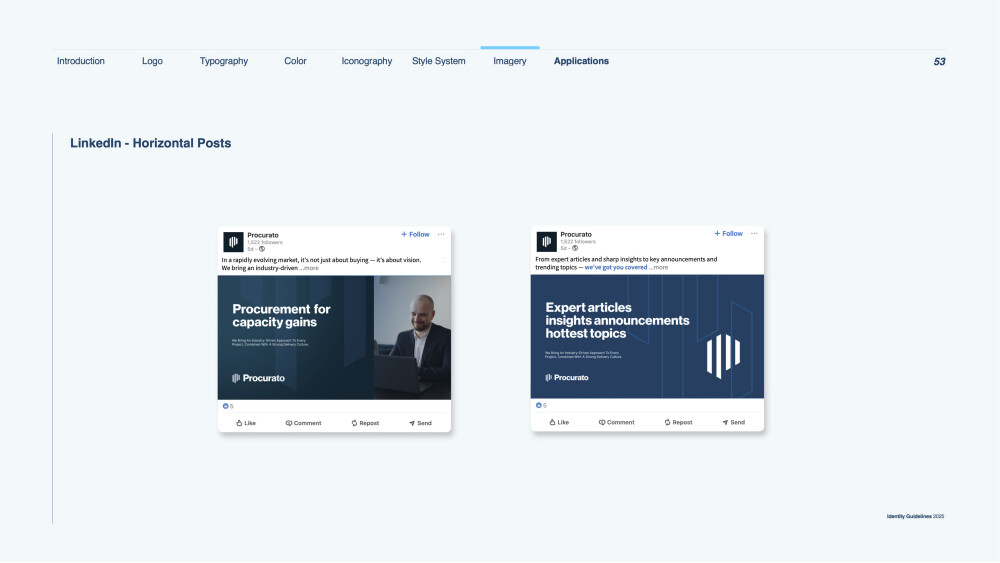This screenshot has width=1000, height=563.
Task: Expand '...more' text in right post
Action: click(x=659, y=267)
